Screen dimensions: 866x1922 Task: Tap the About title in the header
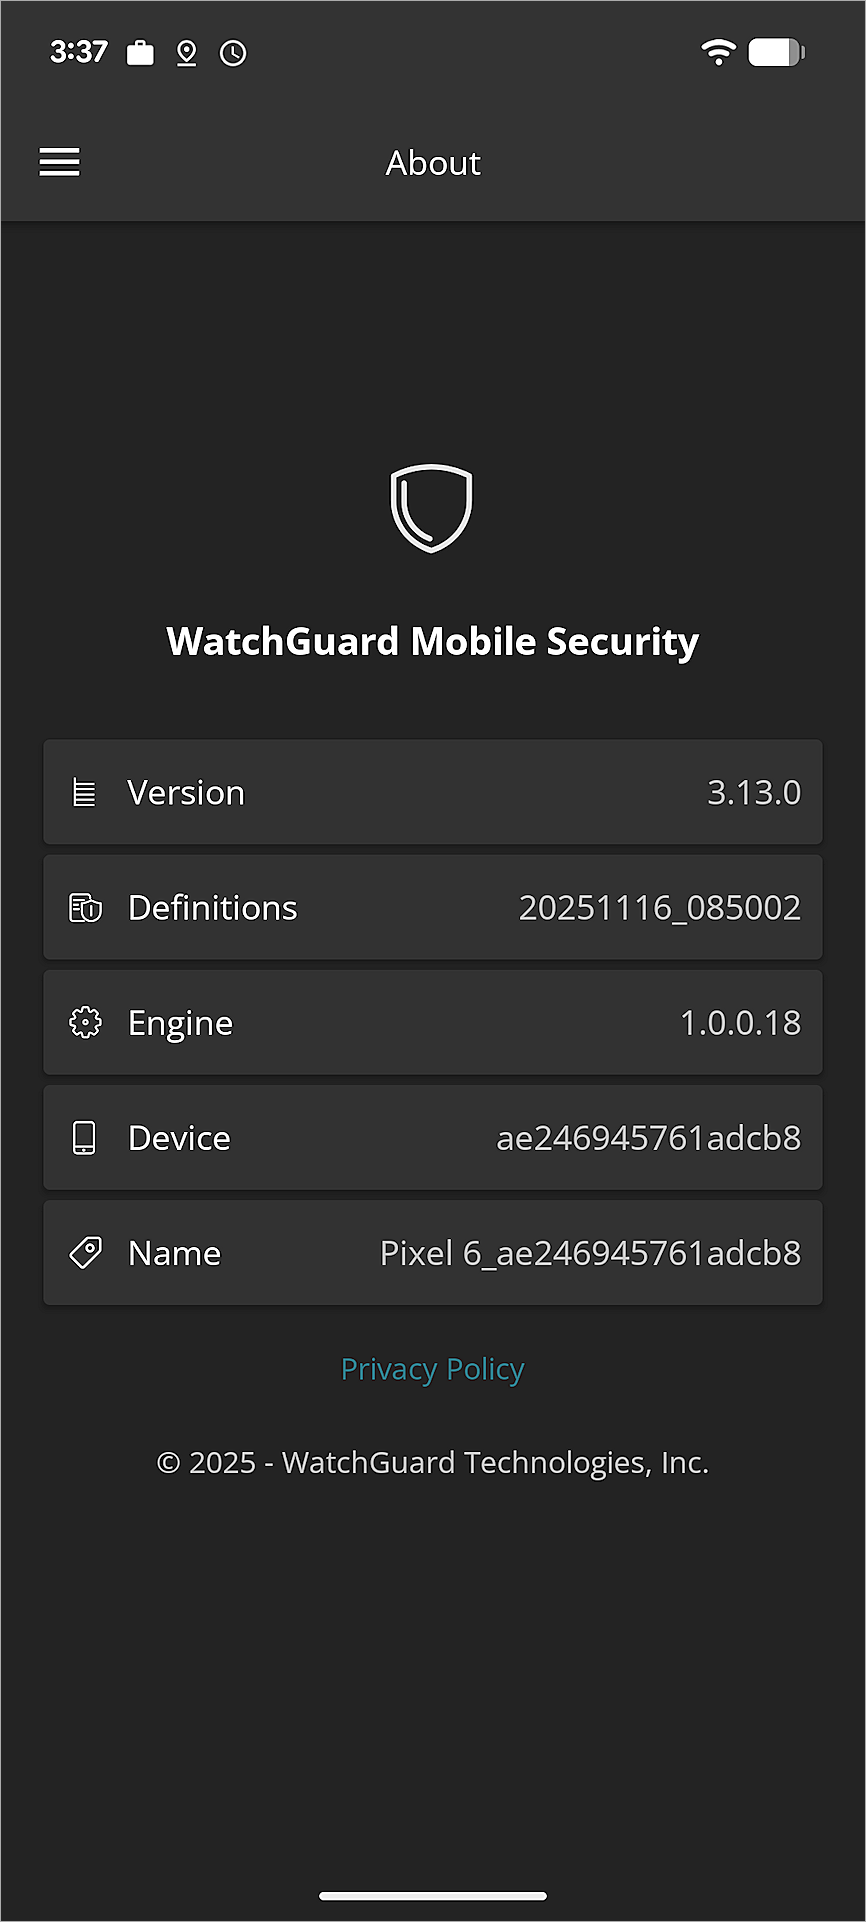[x=432, y=162]
